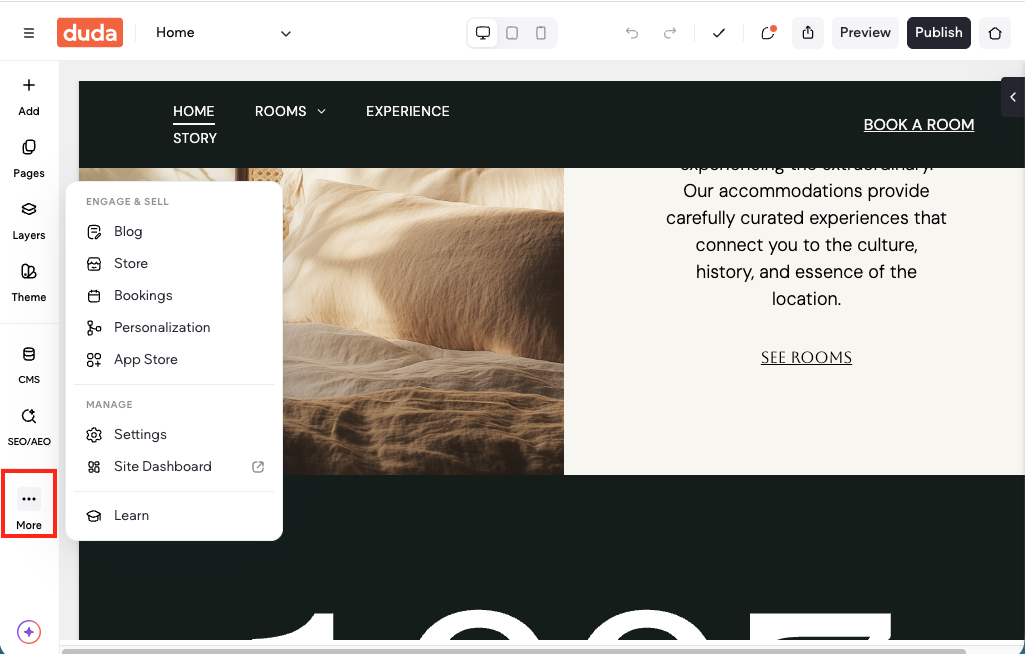Image resolution: width=1025 pixels, height=654 pixels.
Task: Select Blog from the More menu
Action: pyautogui.click(x=128, y=231)
